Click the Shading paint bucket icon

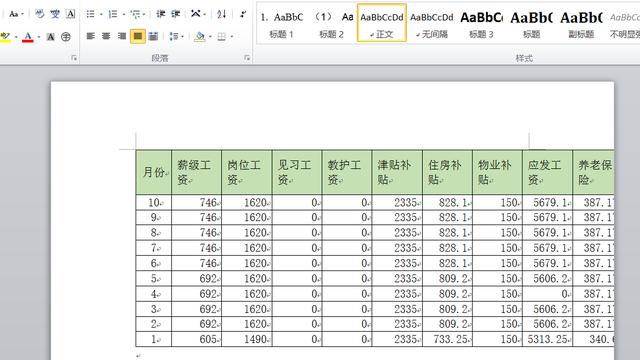click(200, 36)
